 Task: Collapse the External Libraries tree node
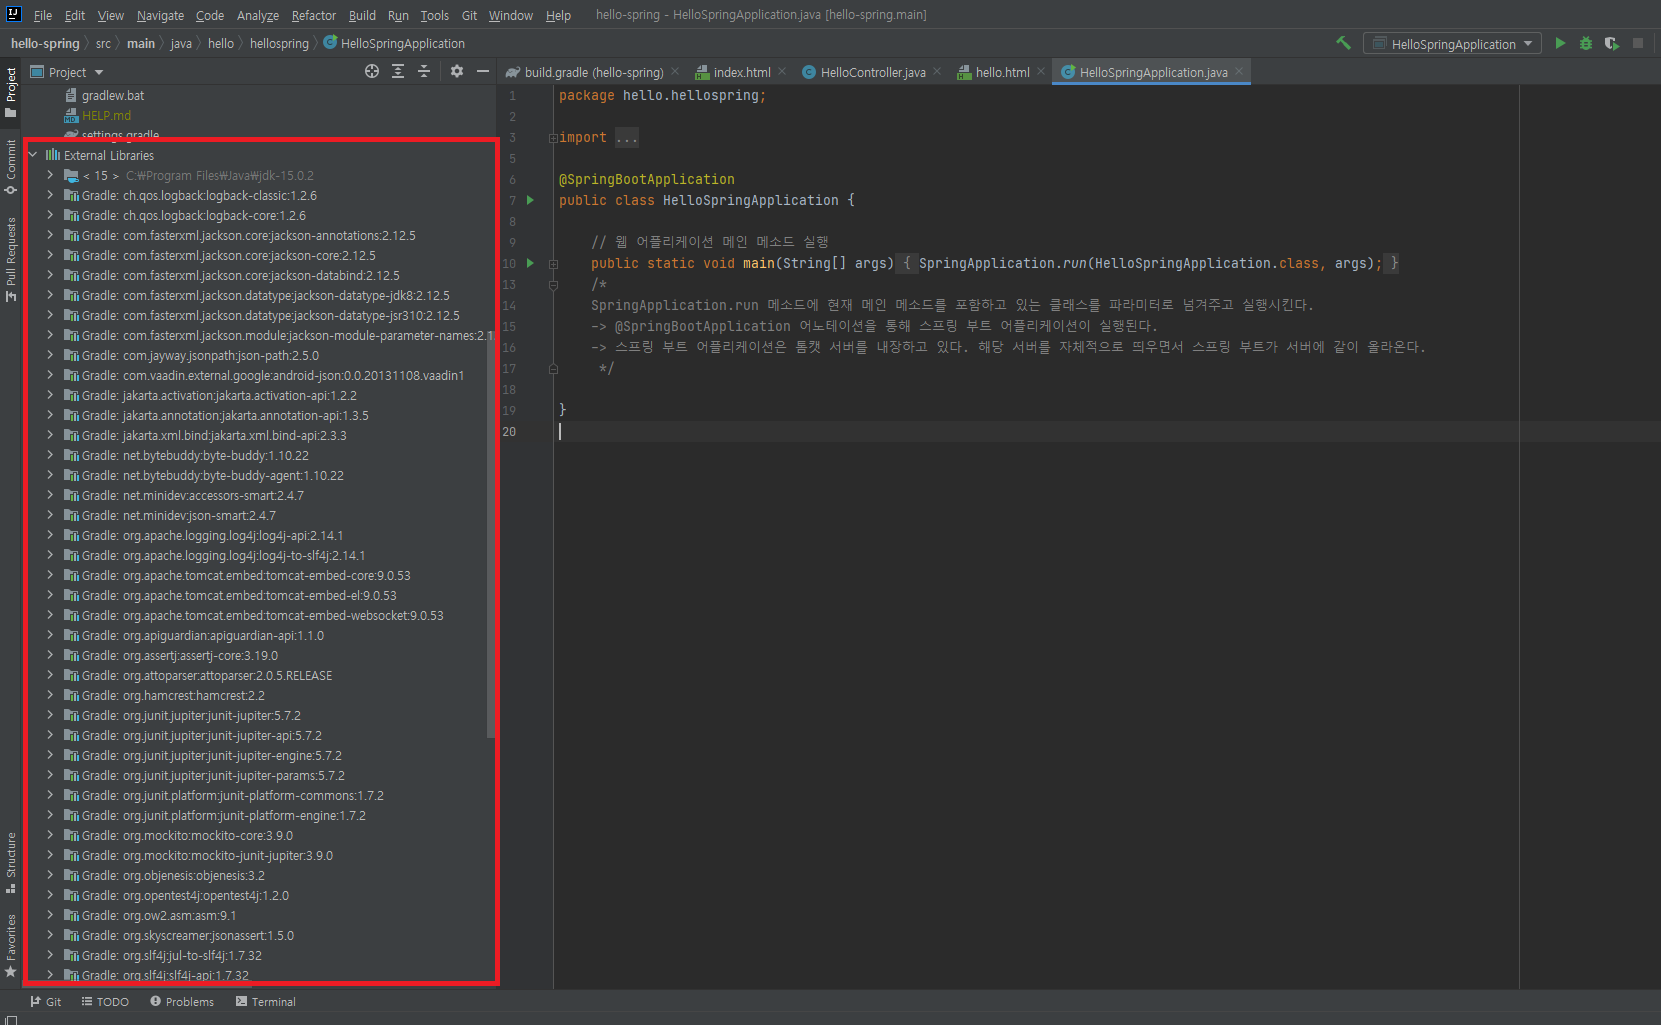[x=33, y=155]
